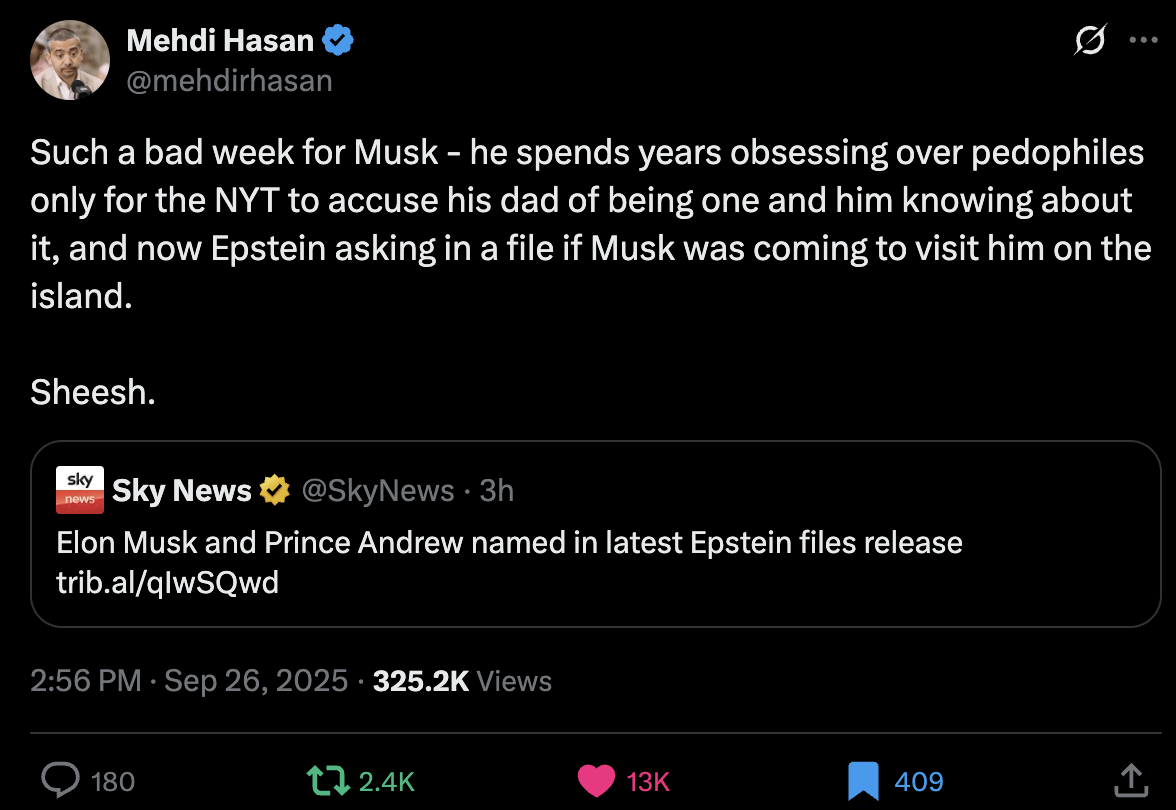The image size is (1176, 810).
Task: Toggle the blue bookmark icon
Action: [x=863, y=782]
